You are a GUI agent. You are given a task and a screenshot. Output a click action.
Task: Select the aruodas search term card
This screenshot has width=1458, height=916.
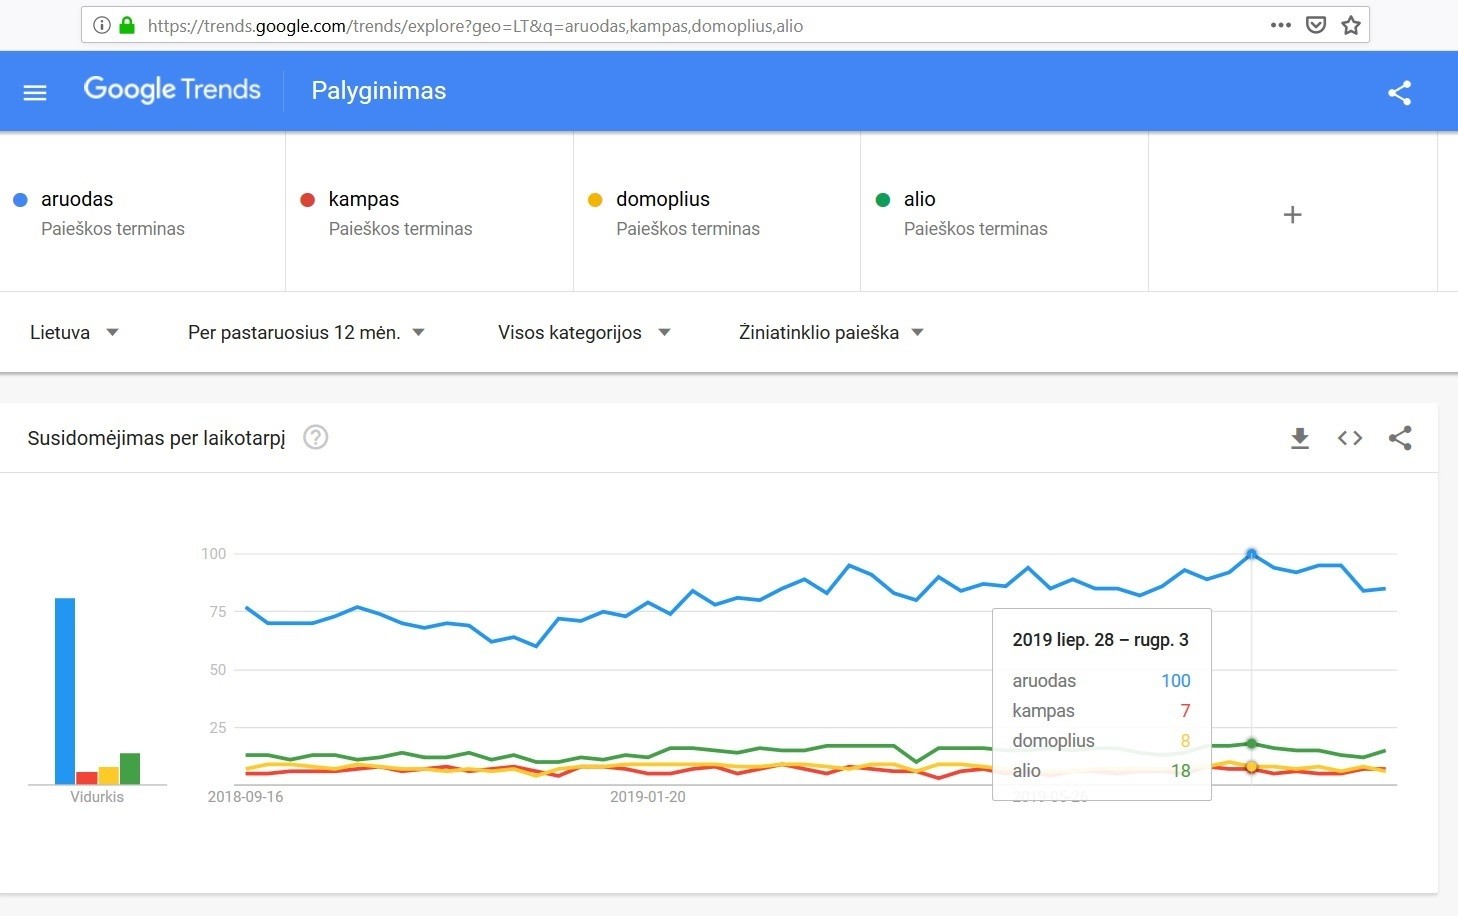pos(143,213)
